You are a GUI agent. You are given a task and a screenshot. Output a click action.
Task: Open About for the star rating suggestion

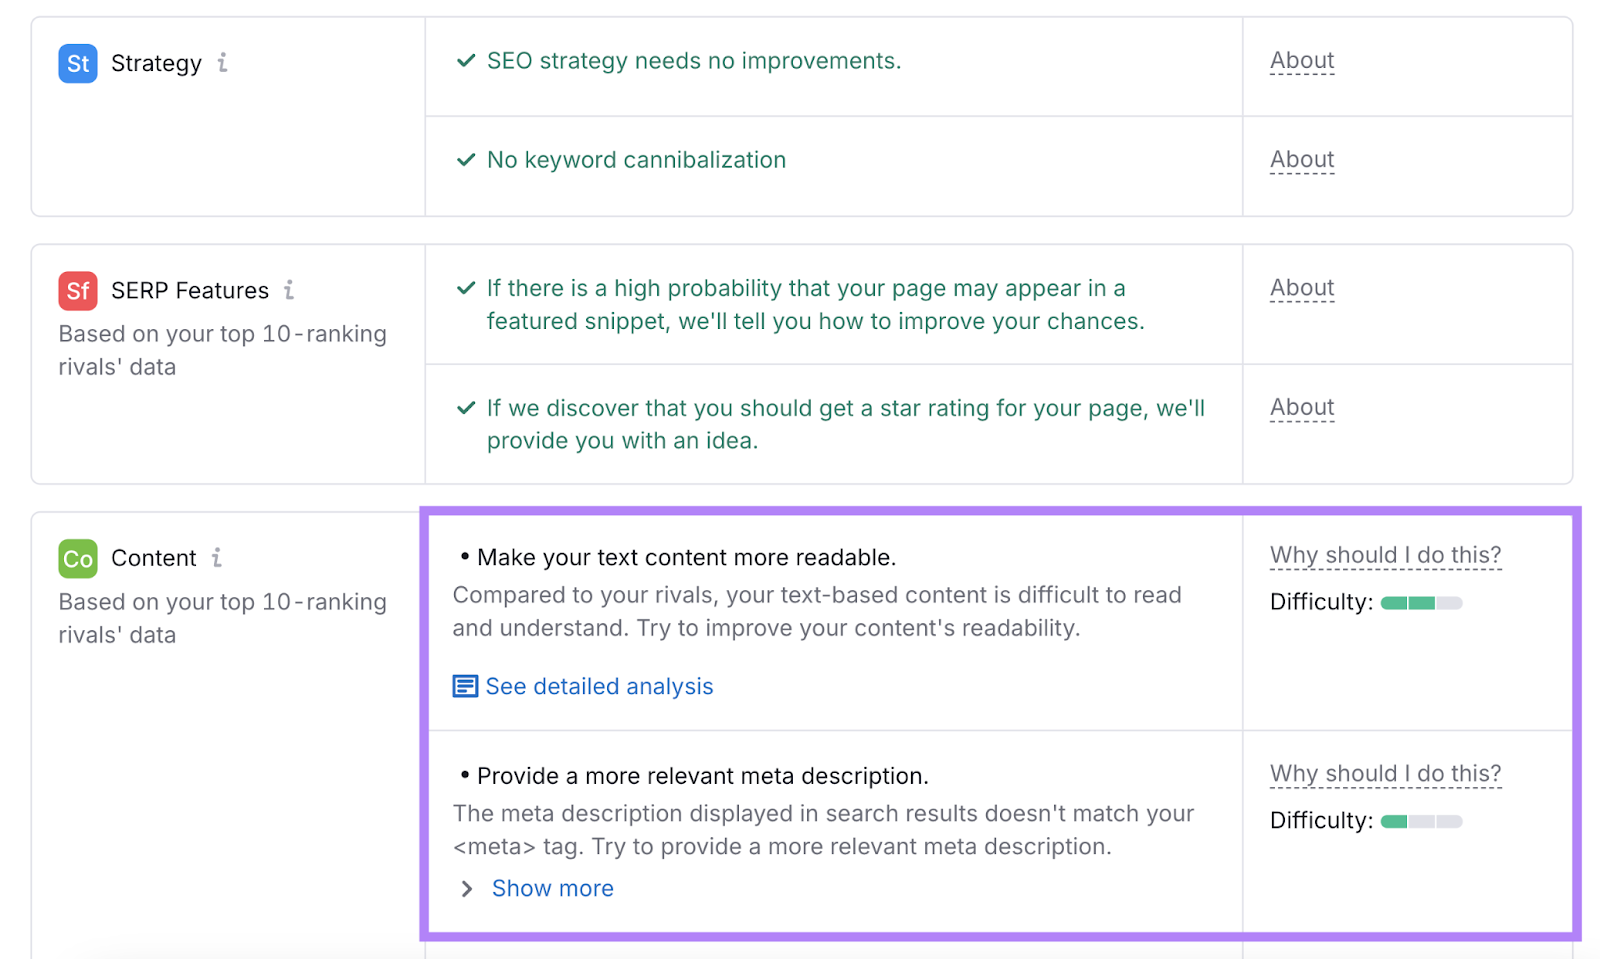(x=1301, y=407)
